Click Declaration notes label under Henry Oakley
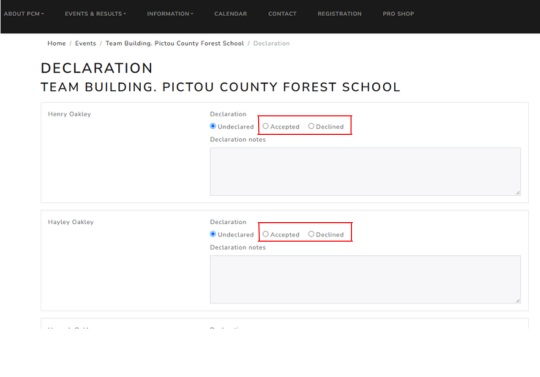The width and height of the screenshot is (540, 377). [x=238, y=139]
